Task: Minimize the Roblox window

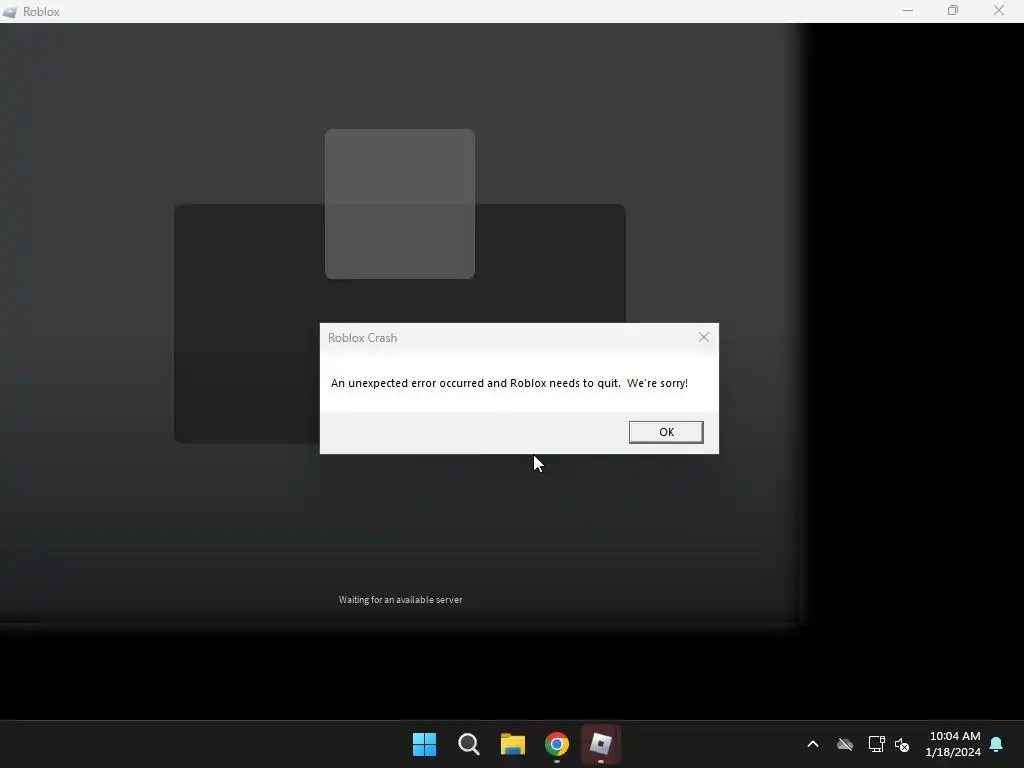Action: coord(908,11)
